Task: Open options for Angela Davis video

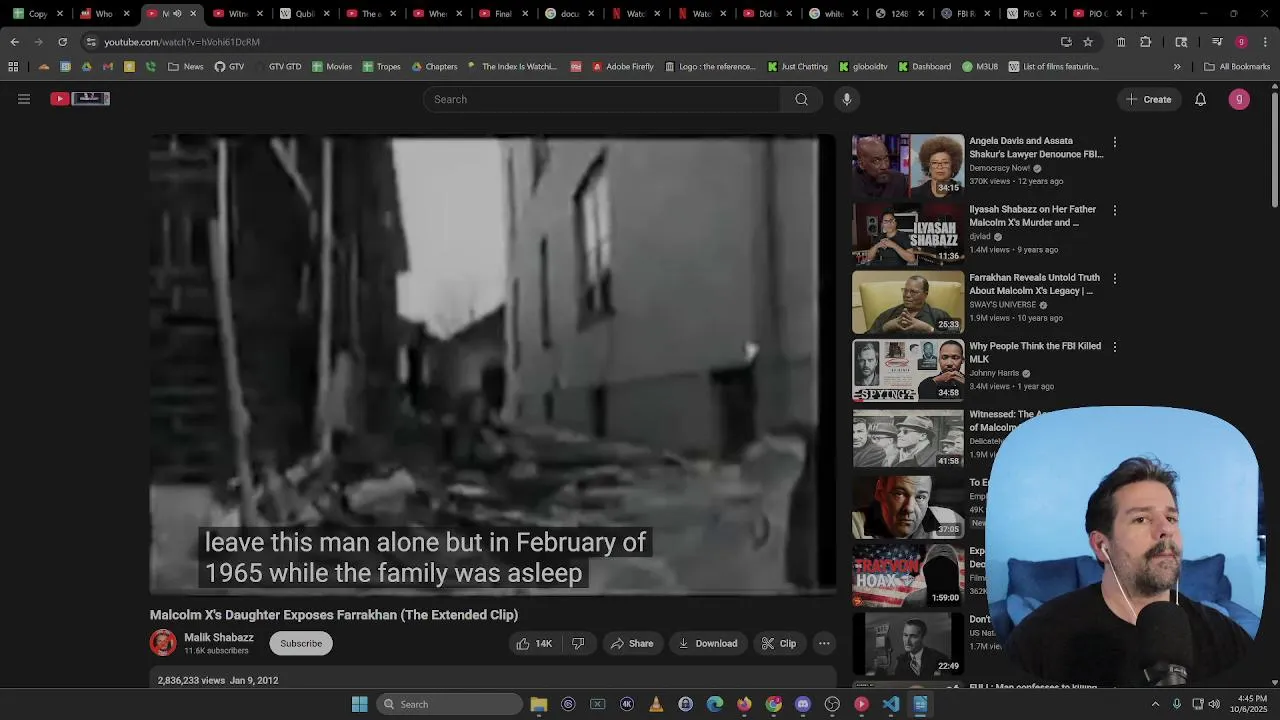Action: 1115,142
